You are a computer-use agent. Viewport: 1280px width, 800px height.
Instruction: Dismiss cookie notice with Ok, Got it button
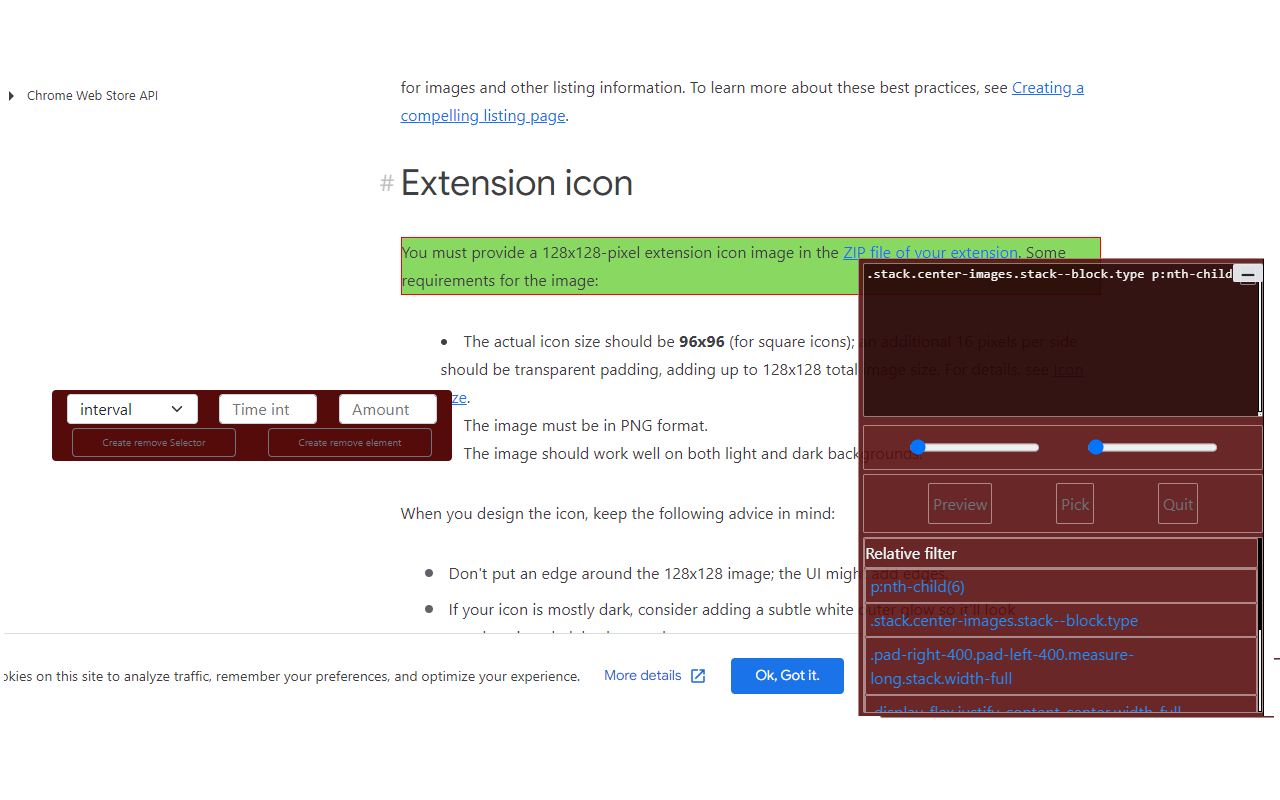tap(787, 675)
